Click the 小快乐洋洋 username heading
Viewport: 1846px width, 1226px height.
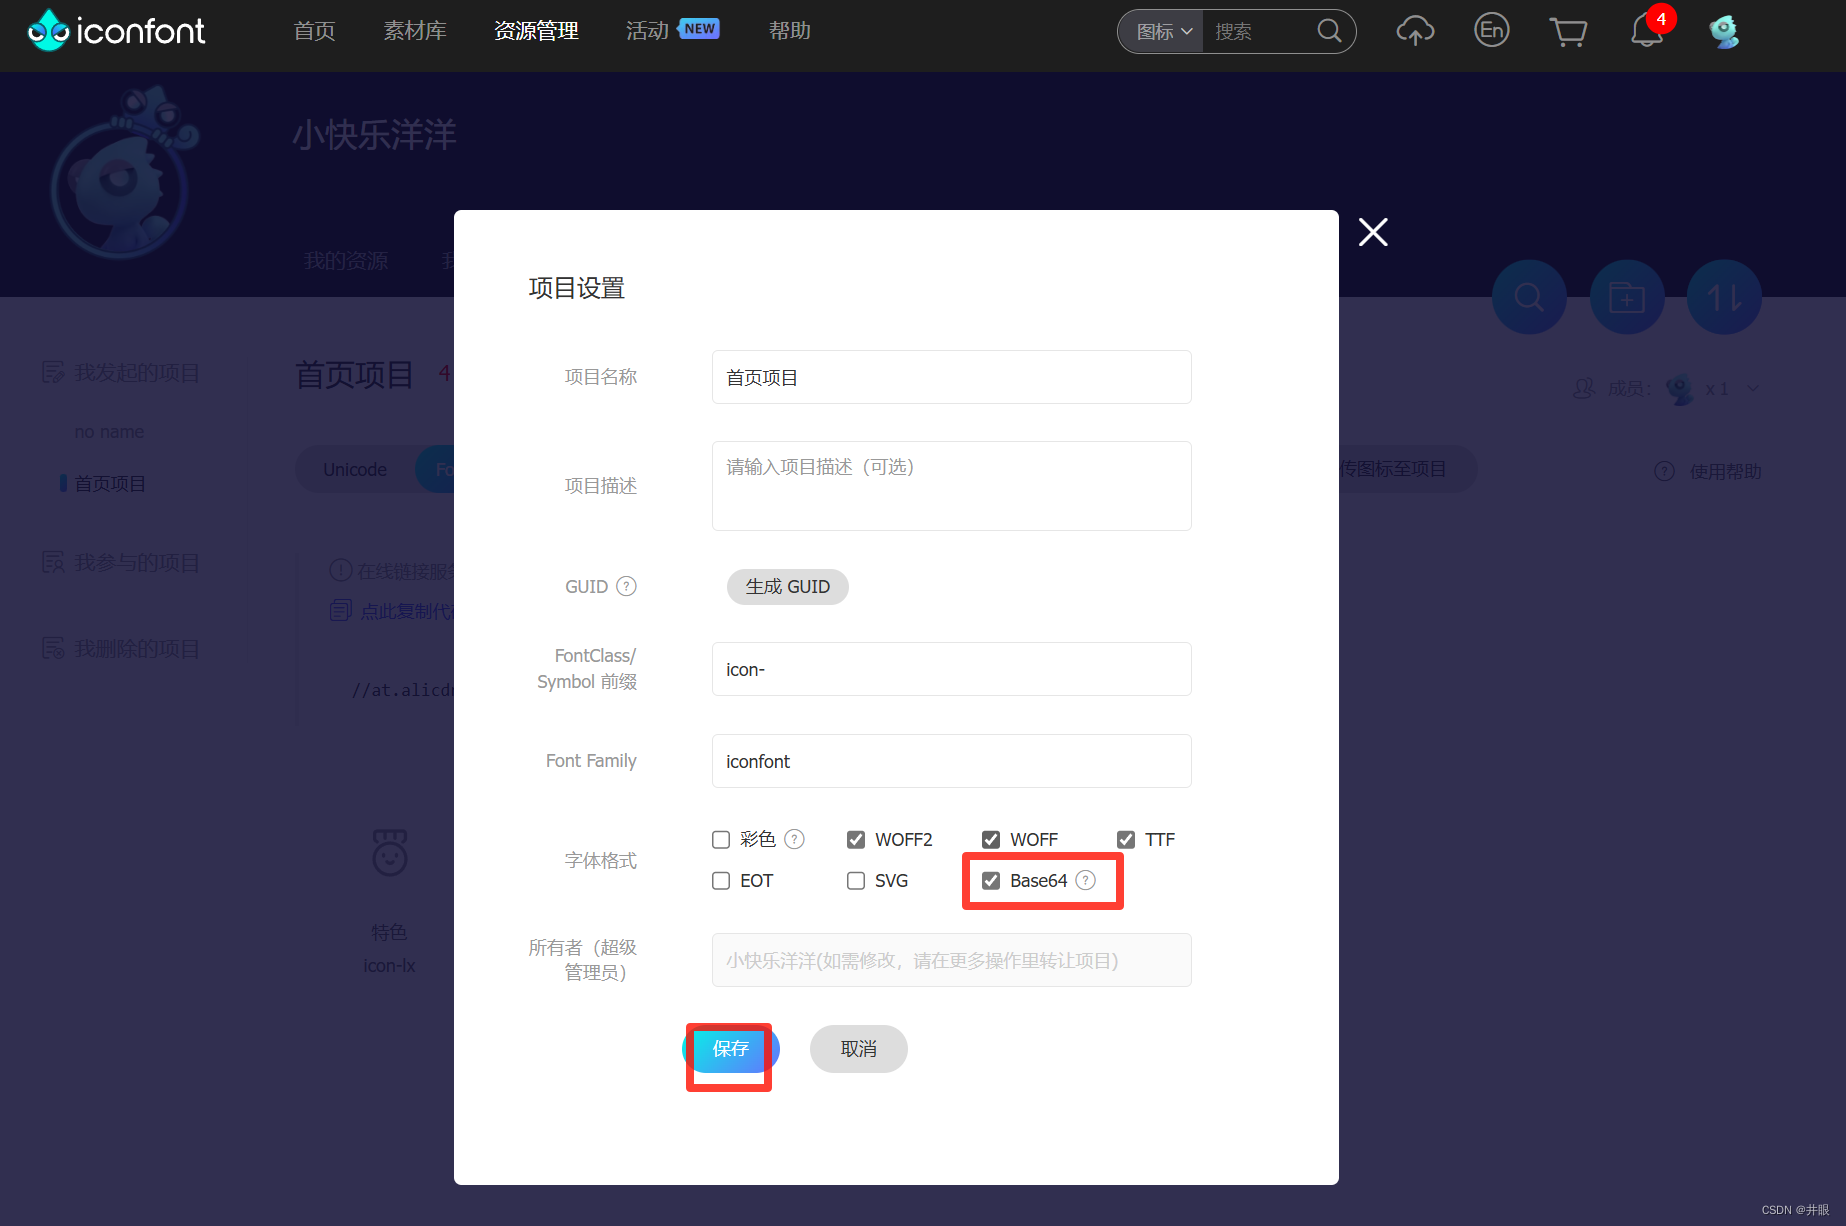coord(374,134)
